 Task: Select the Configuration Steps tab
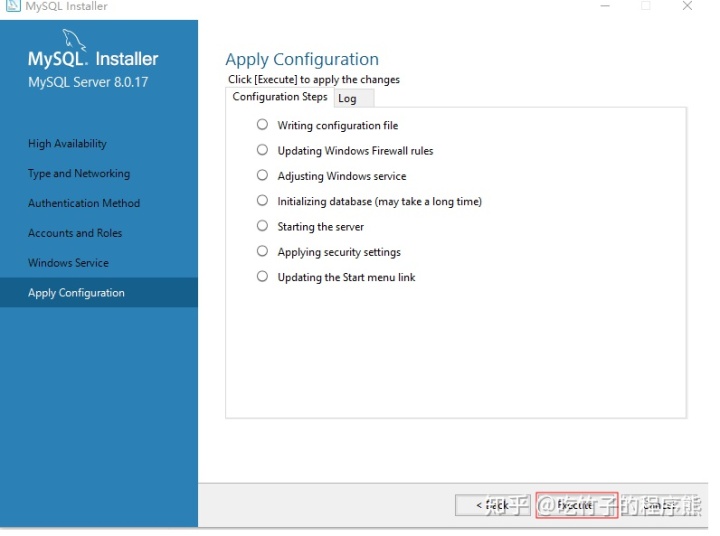pyautogui.click(x=280, y=97)
